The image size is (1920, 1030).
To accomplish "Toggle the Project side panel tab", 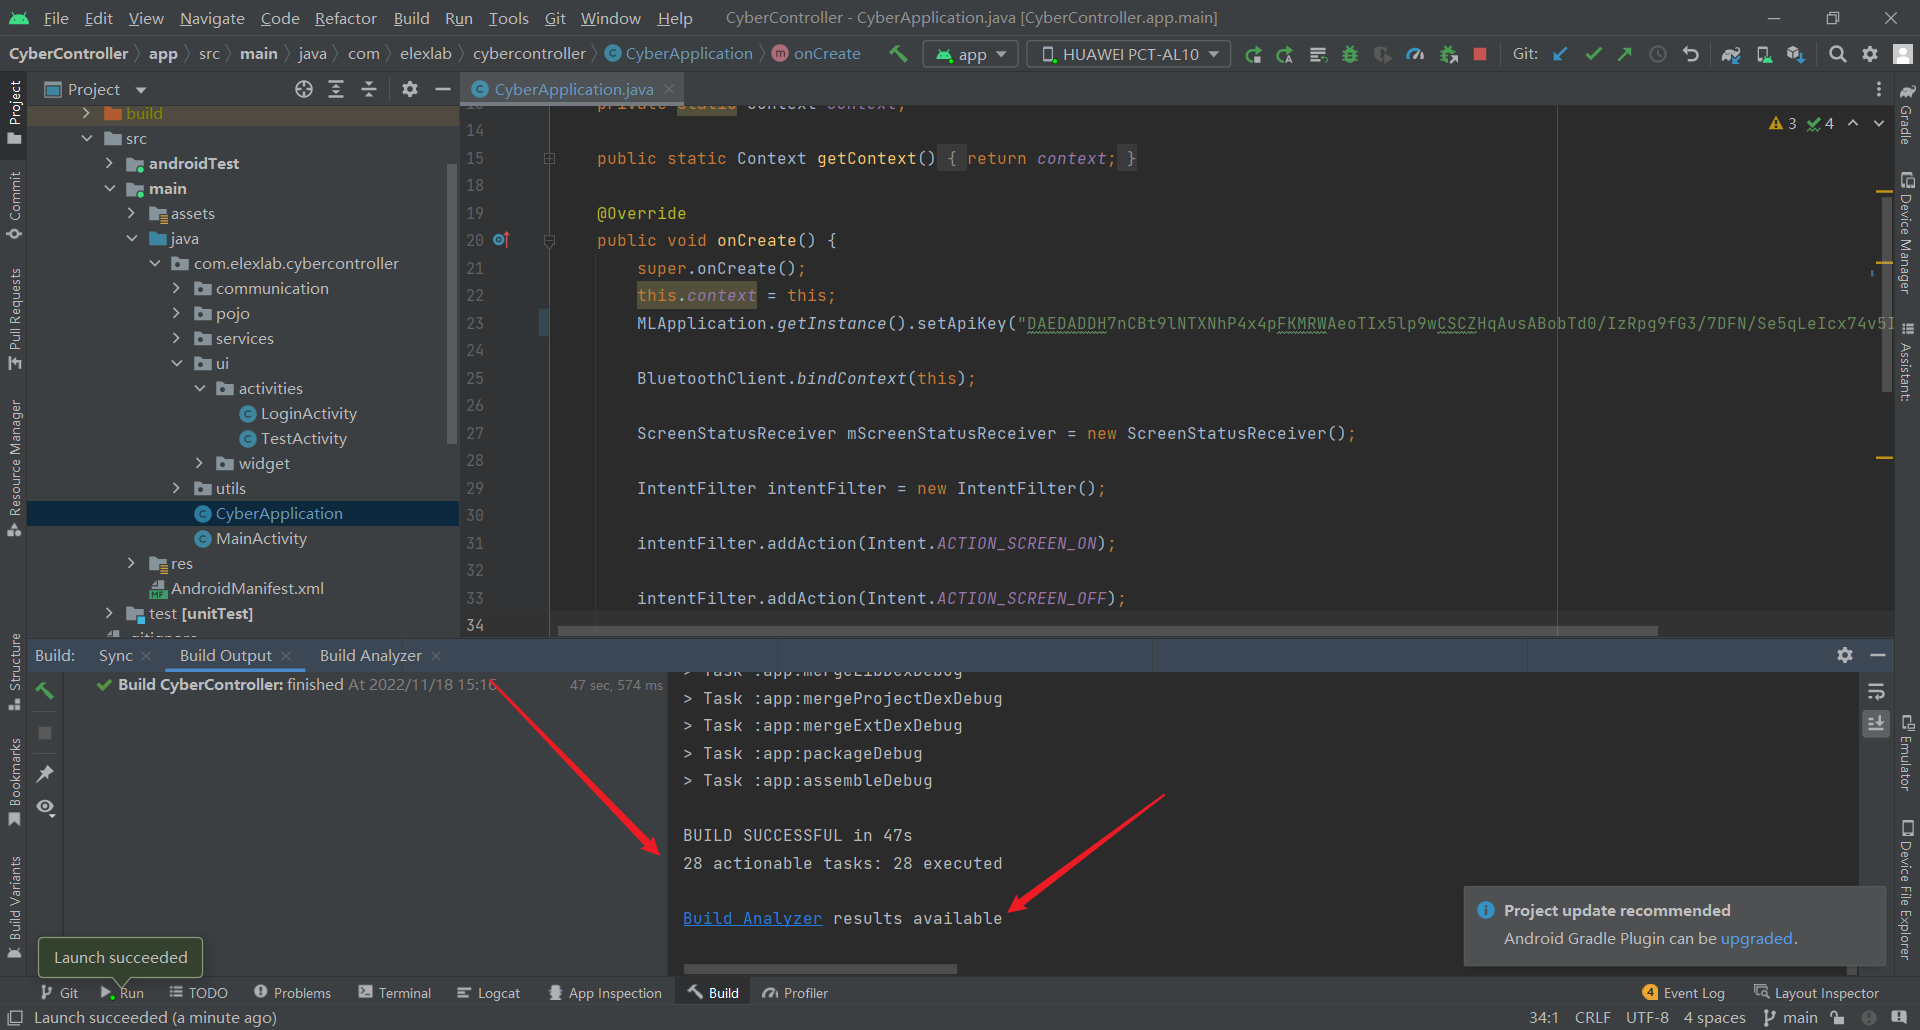I will (14, 112).
